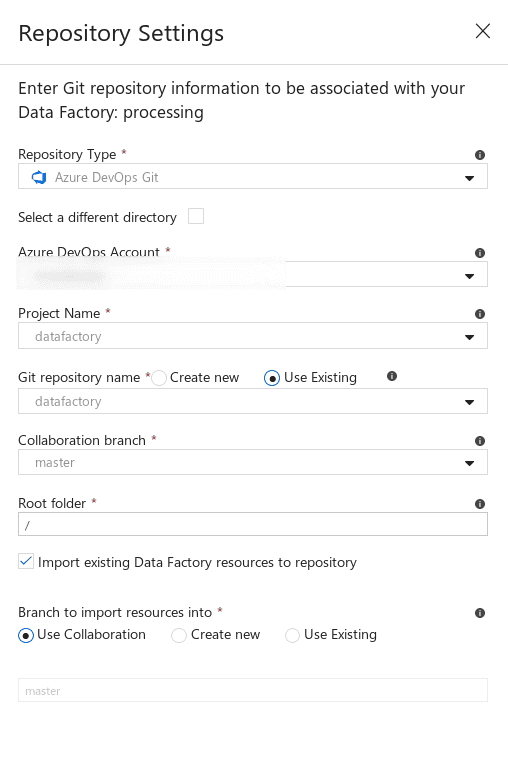508x783 pixels.
Task: Click info icon for Collaboration branch
Action: click(480, 441)
